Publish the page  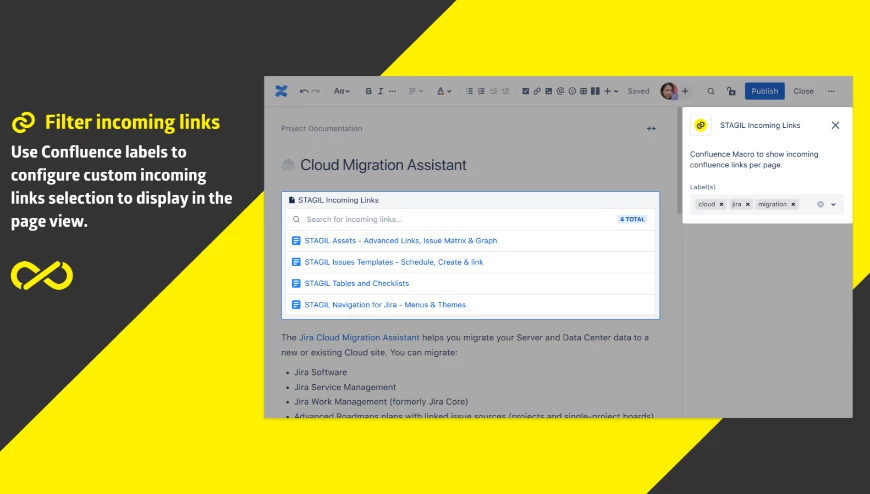click(765, 91)
